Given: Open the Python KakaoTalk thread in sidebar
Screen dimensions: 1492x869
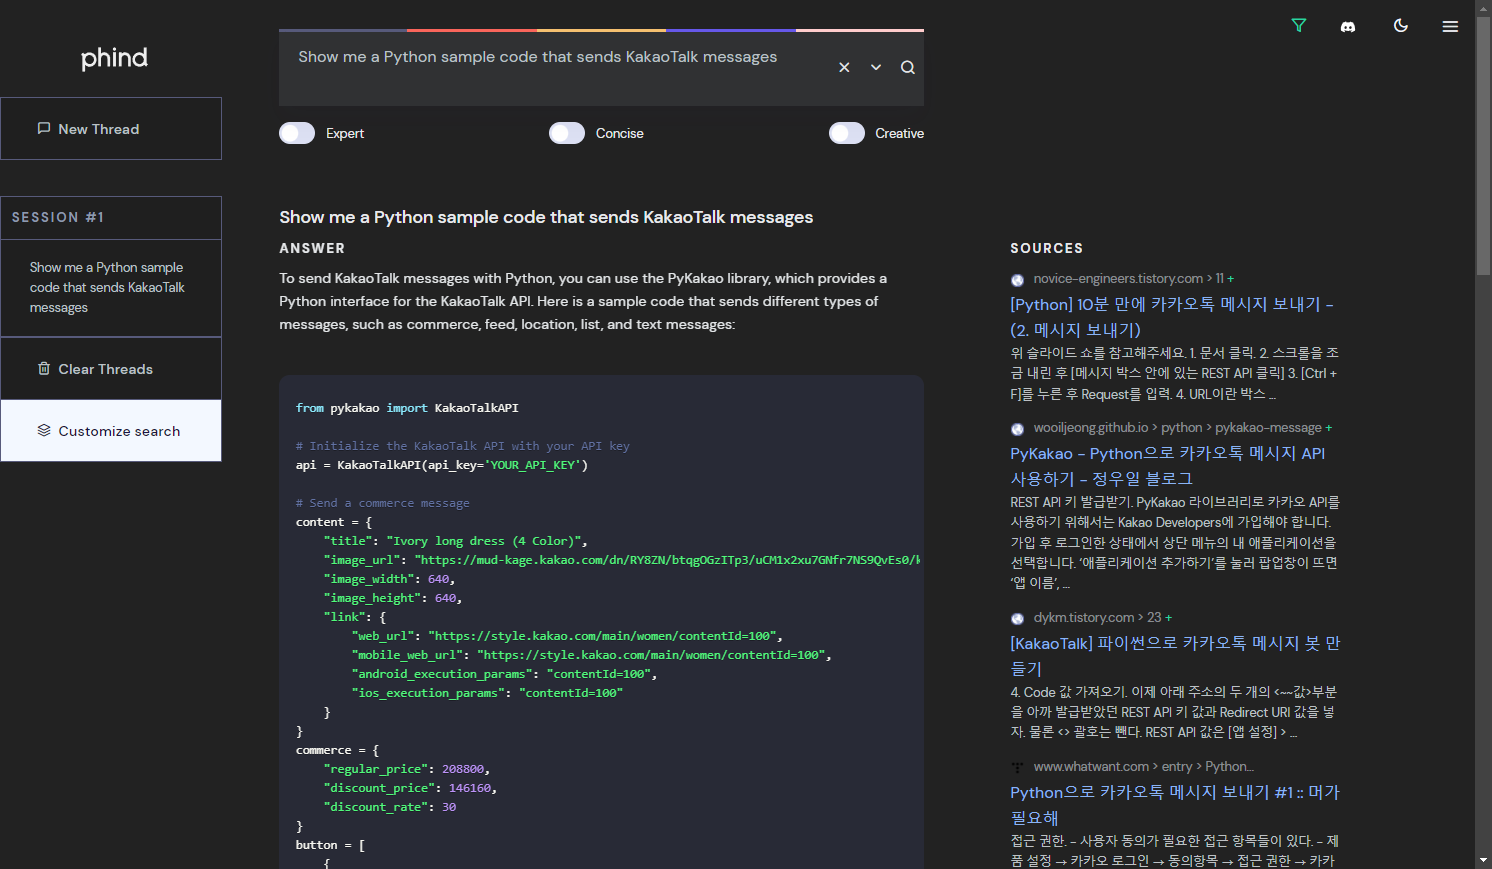Looking at the screenshot, I should point(111,288).
